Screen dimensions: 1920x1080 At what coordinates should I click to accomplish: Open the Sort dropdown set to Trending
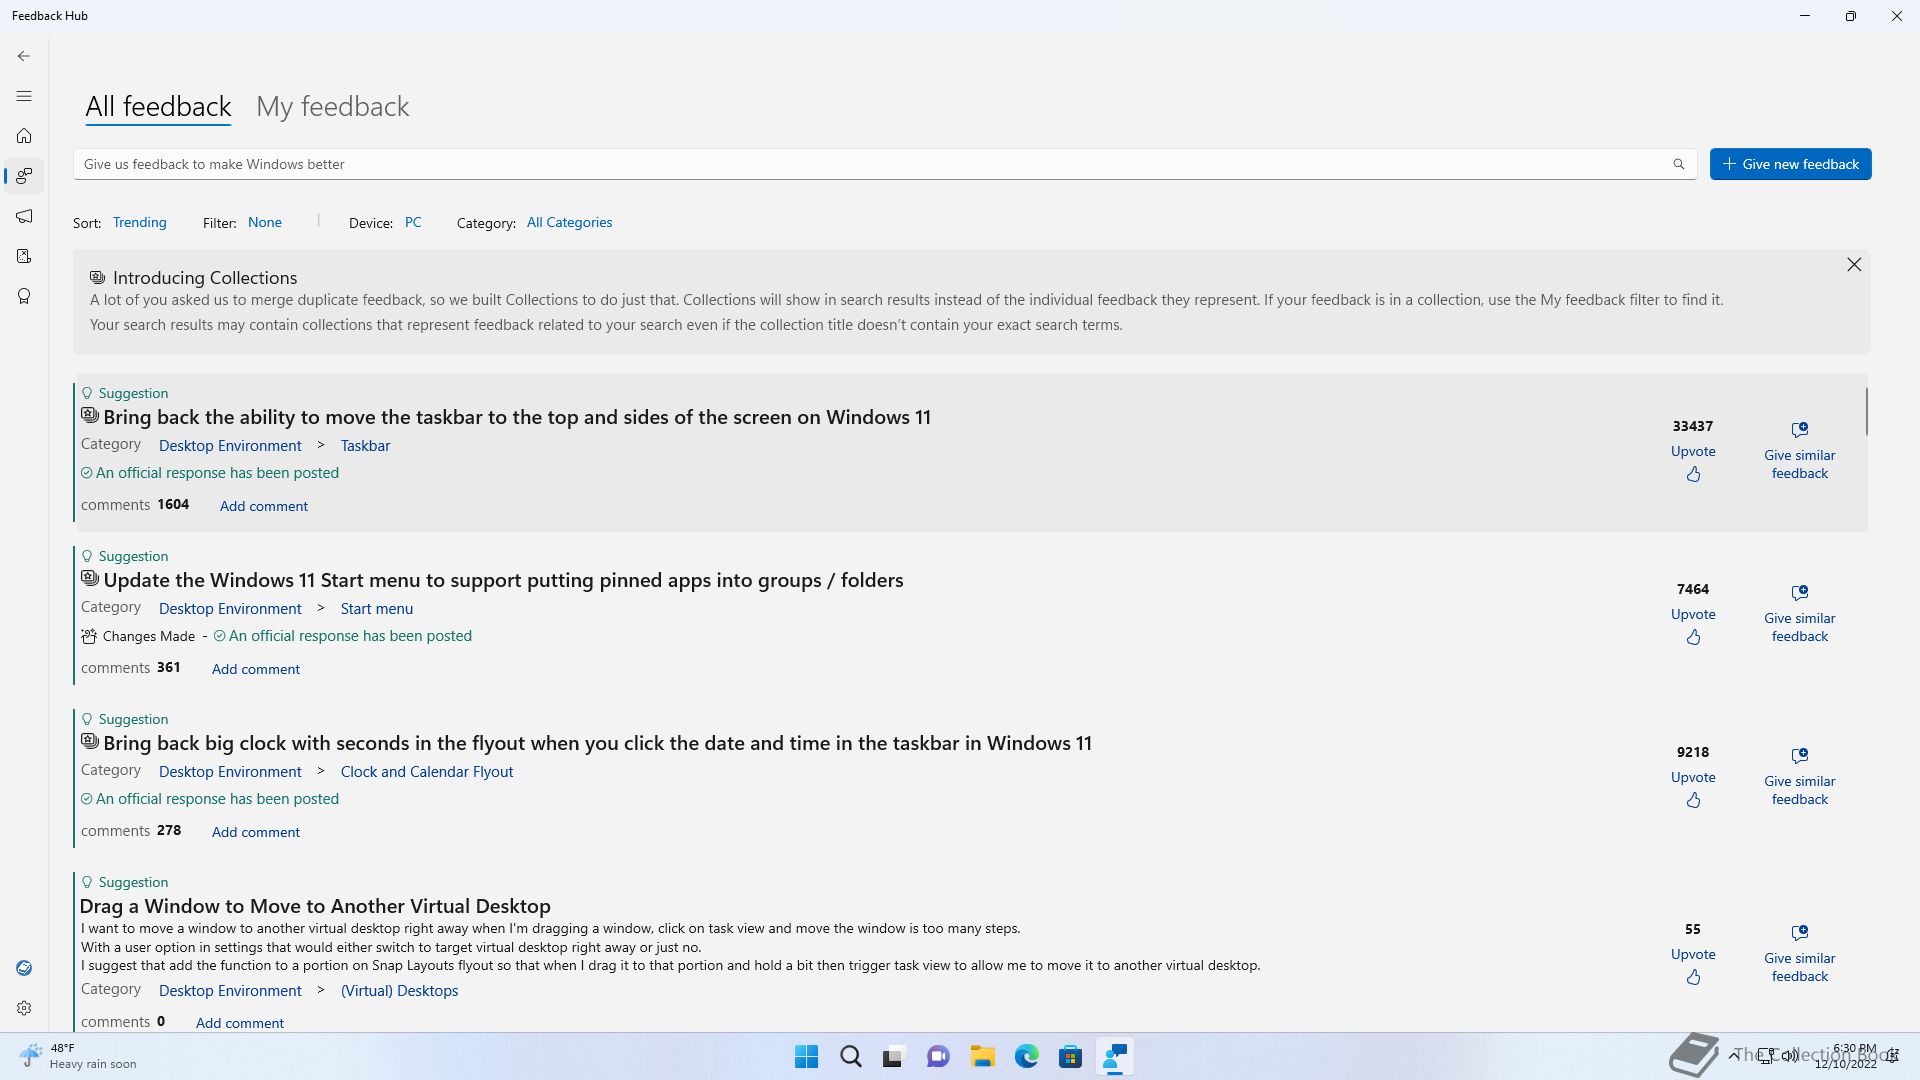[140, 222]
